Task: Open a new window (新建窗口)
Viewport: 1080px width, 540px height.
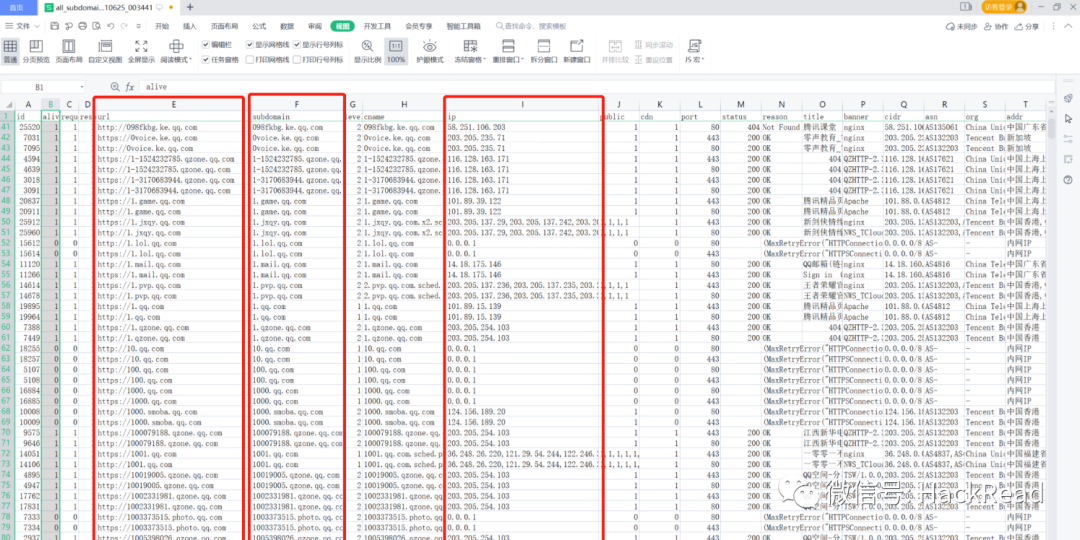Action: click(x=577, y=52)
